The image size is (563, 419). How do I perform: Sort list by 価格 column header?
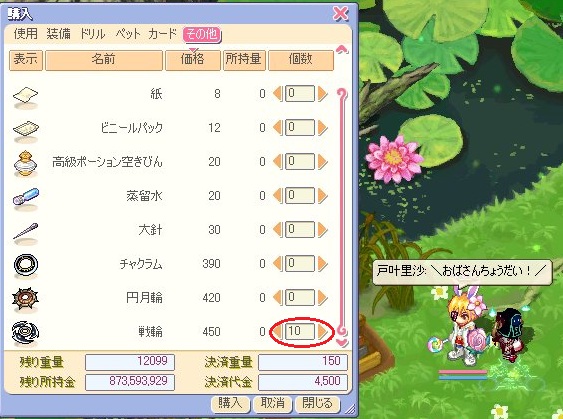193,60
